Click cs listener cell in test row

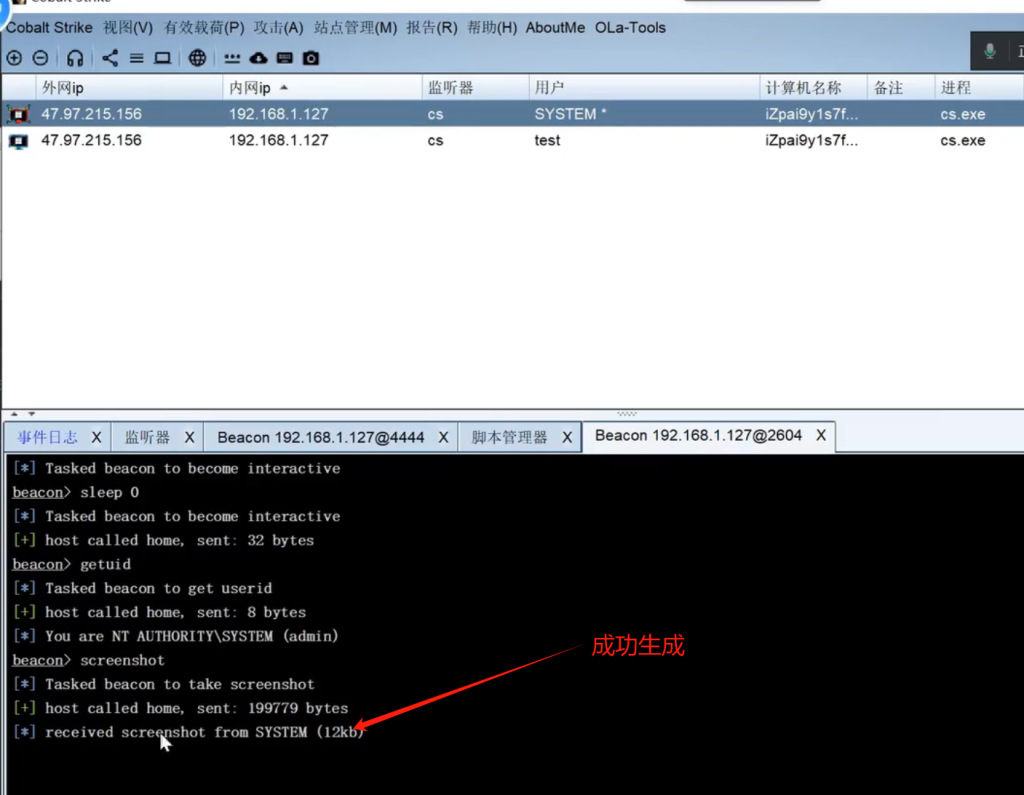tap(436, 140)
